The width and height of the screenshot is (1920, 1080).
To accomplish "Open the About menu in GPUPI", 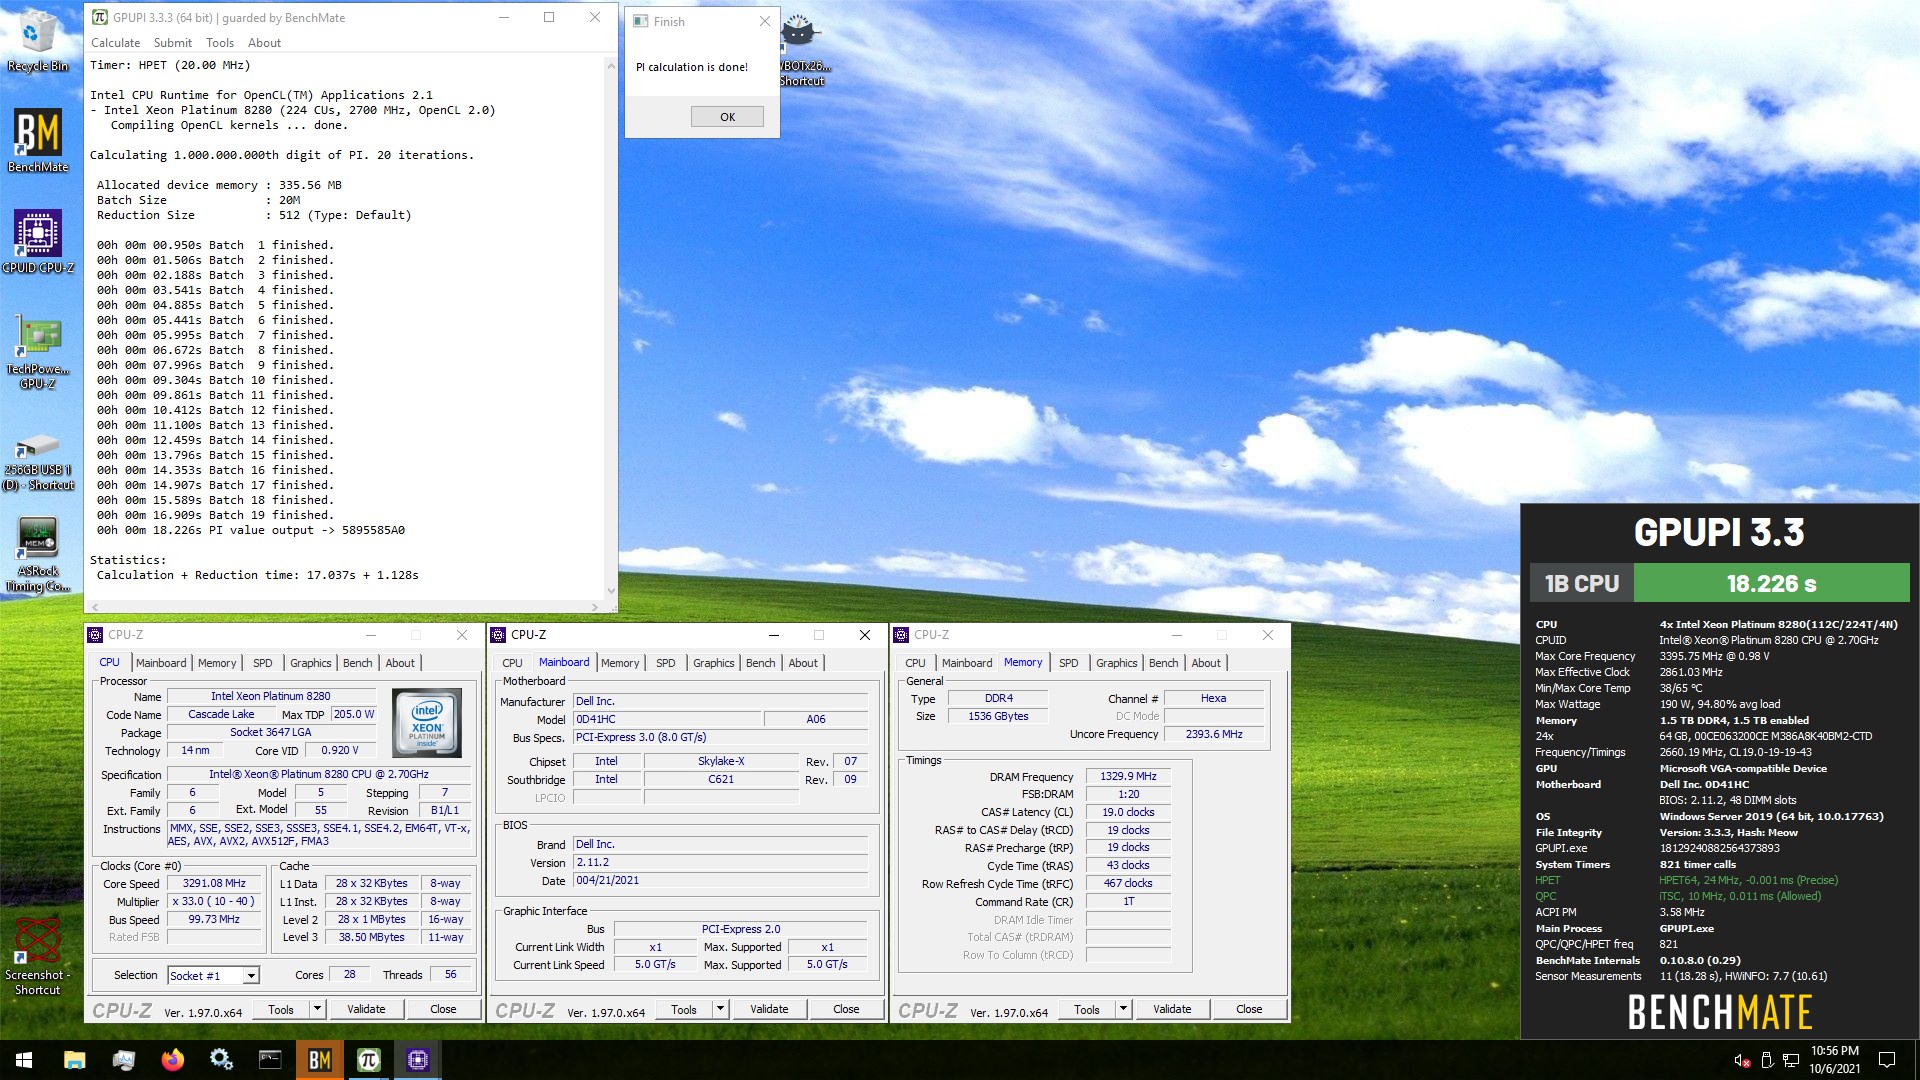I will coord(264,43).
